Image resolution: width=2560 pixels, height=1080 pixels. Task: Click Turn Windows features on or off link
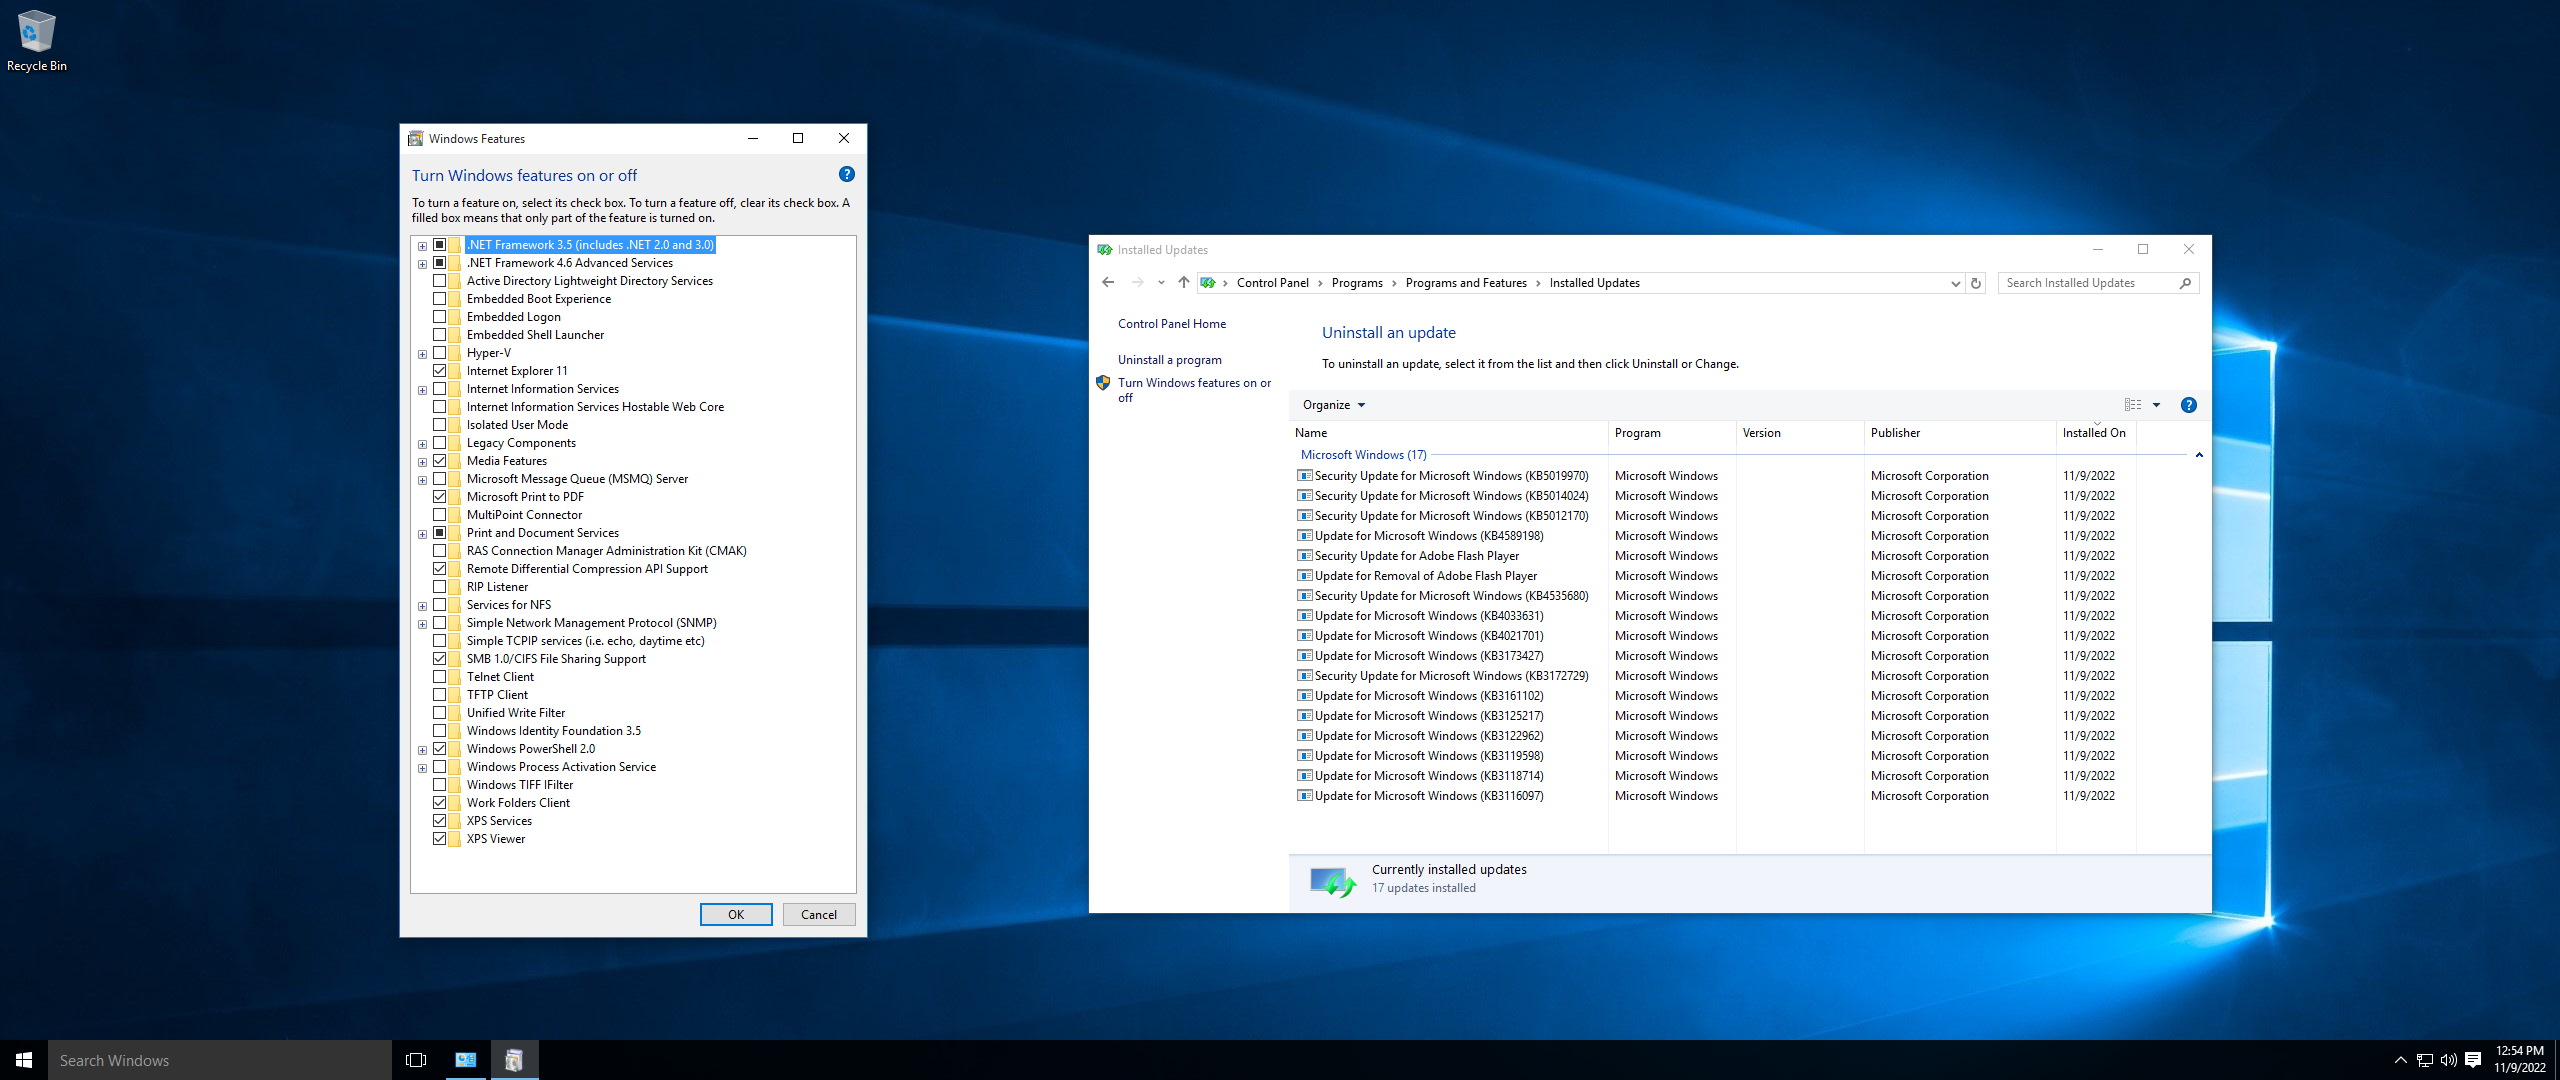(1194, 390)
